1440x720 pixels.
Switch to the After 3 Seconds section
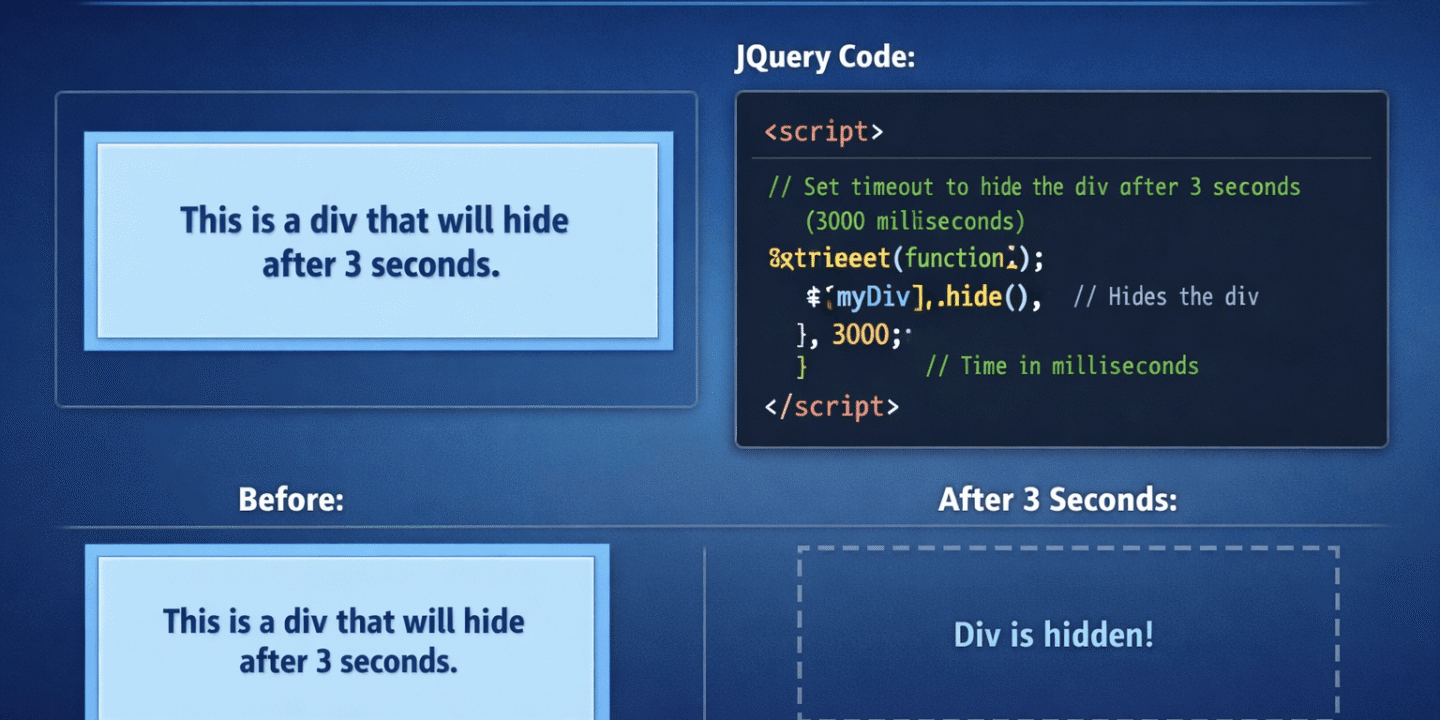click(1057, 499)
